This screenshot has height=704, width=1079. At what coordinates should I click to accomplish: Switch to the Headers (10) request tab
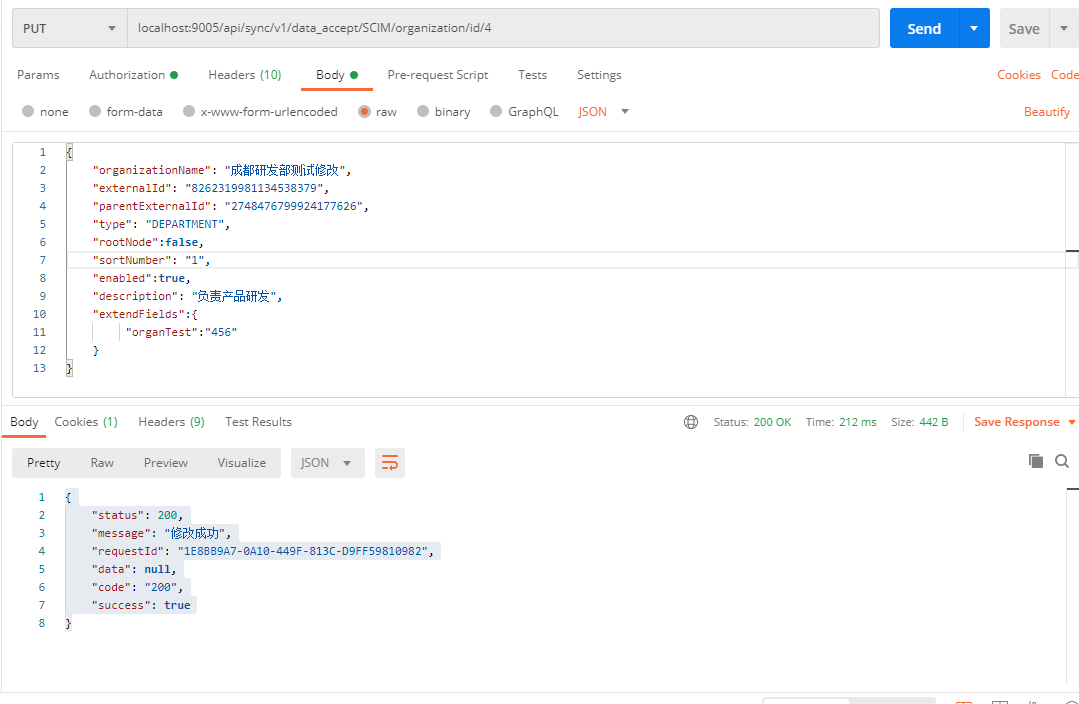pyautogui.click(x=244, y=75)
